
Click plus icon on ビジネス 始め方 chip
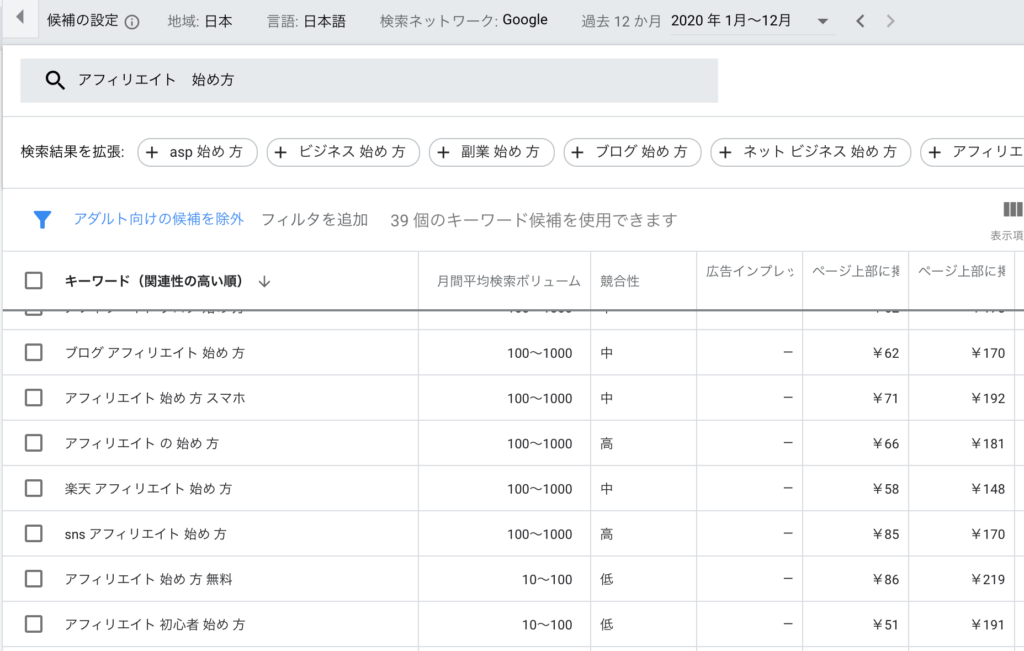(x=281, y=153)
